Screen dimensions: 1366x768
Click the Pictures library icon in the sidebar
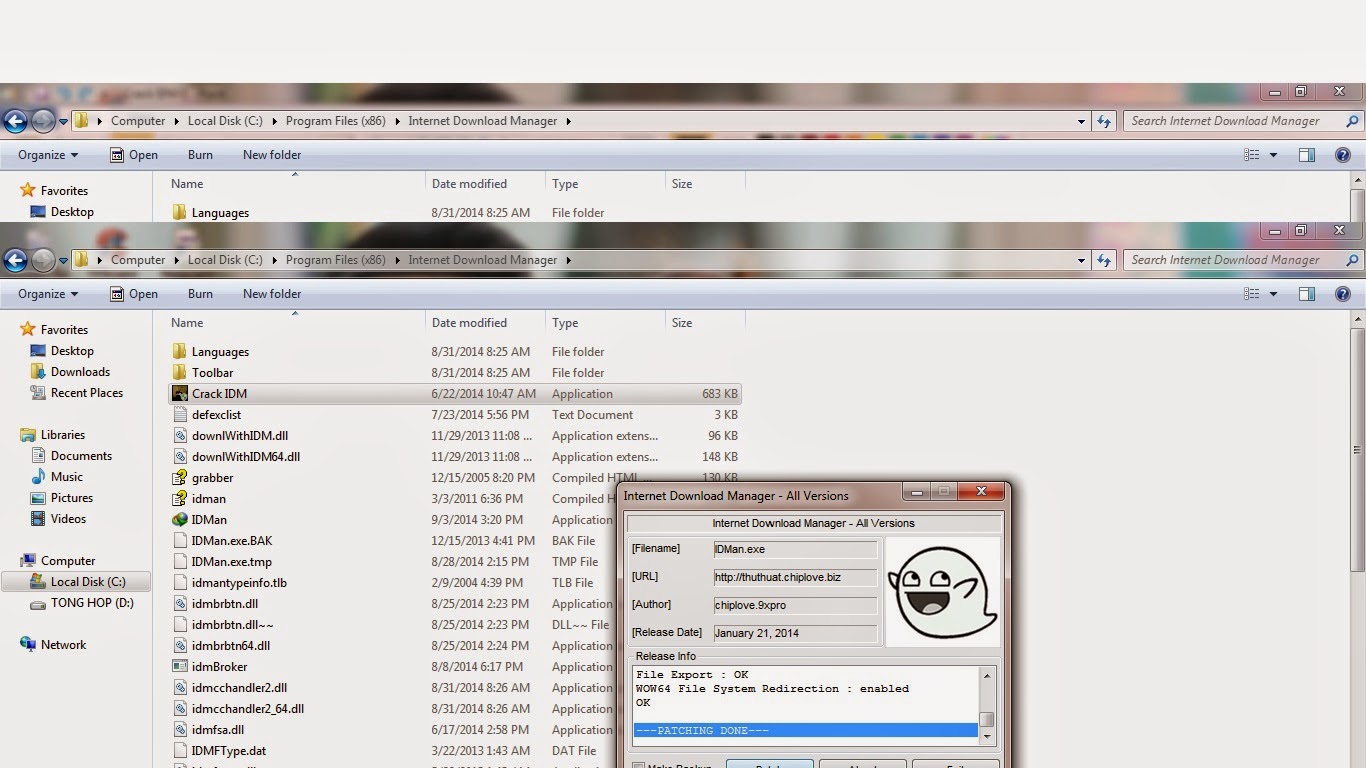(x=38, y=498)
